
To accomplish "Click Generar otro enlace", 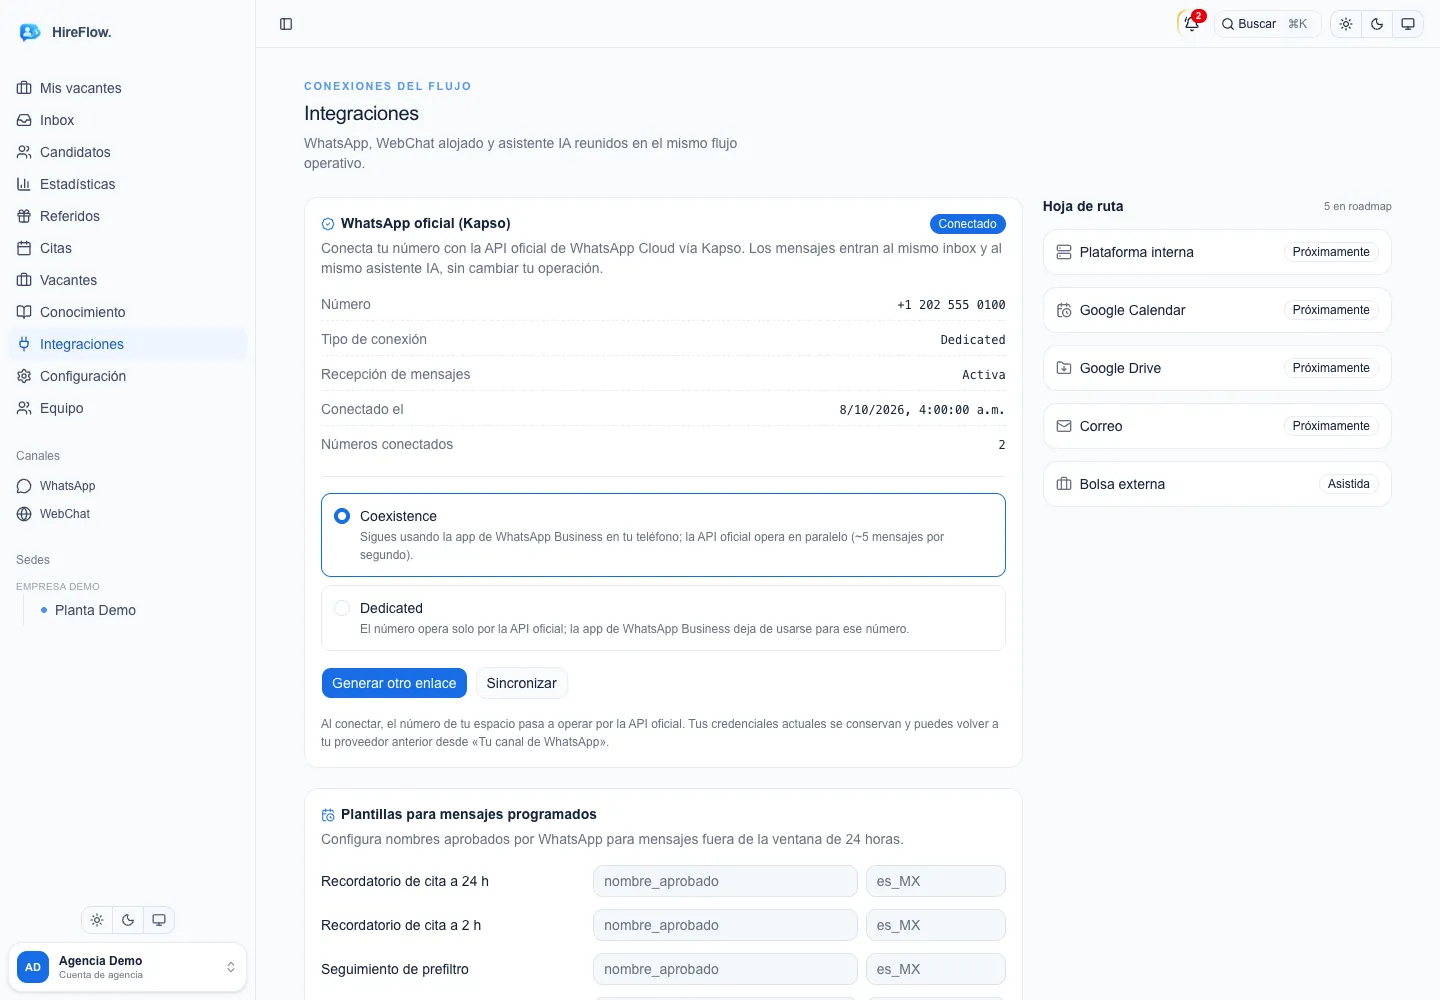I will click(x=394, y=683).
